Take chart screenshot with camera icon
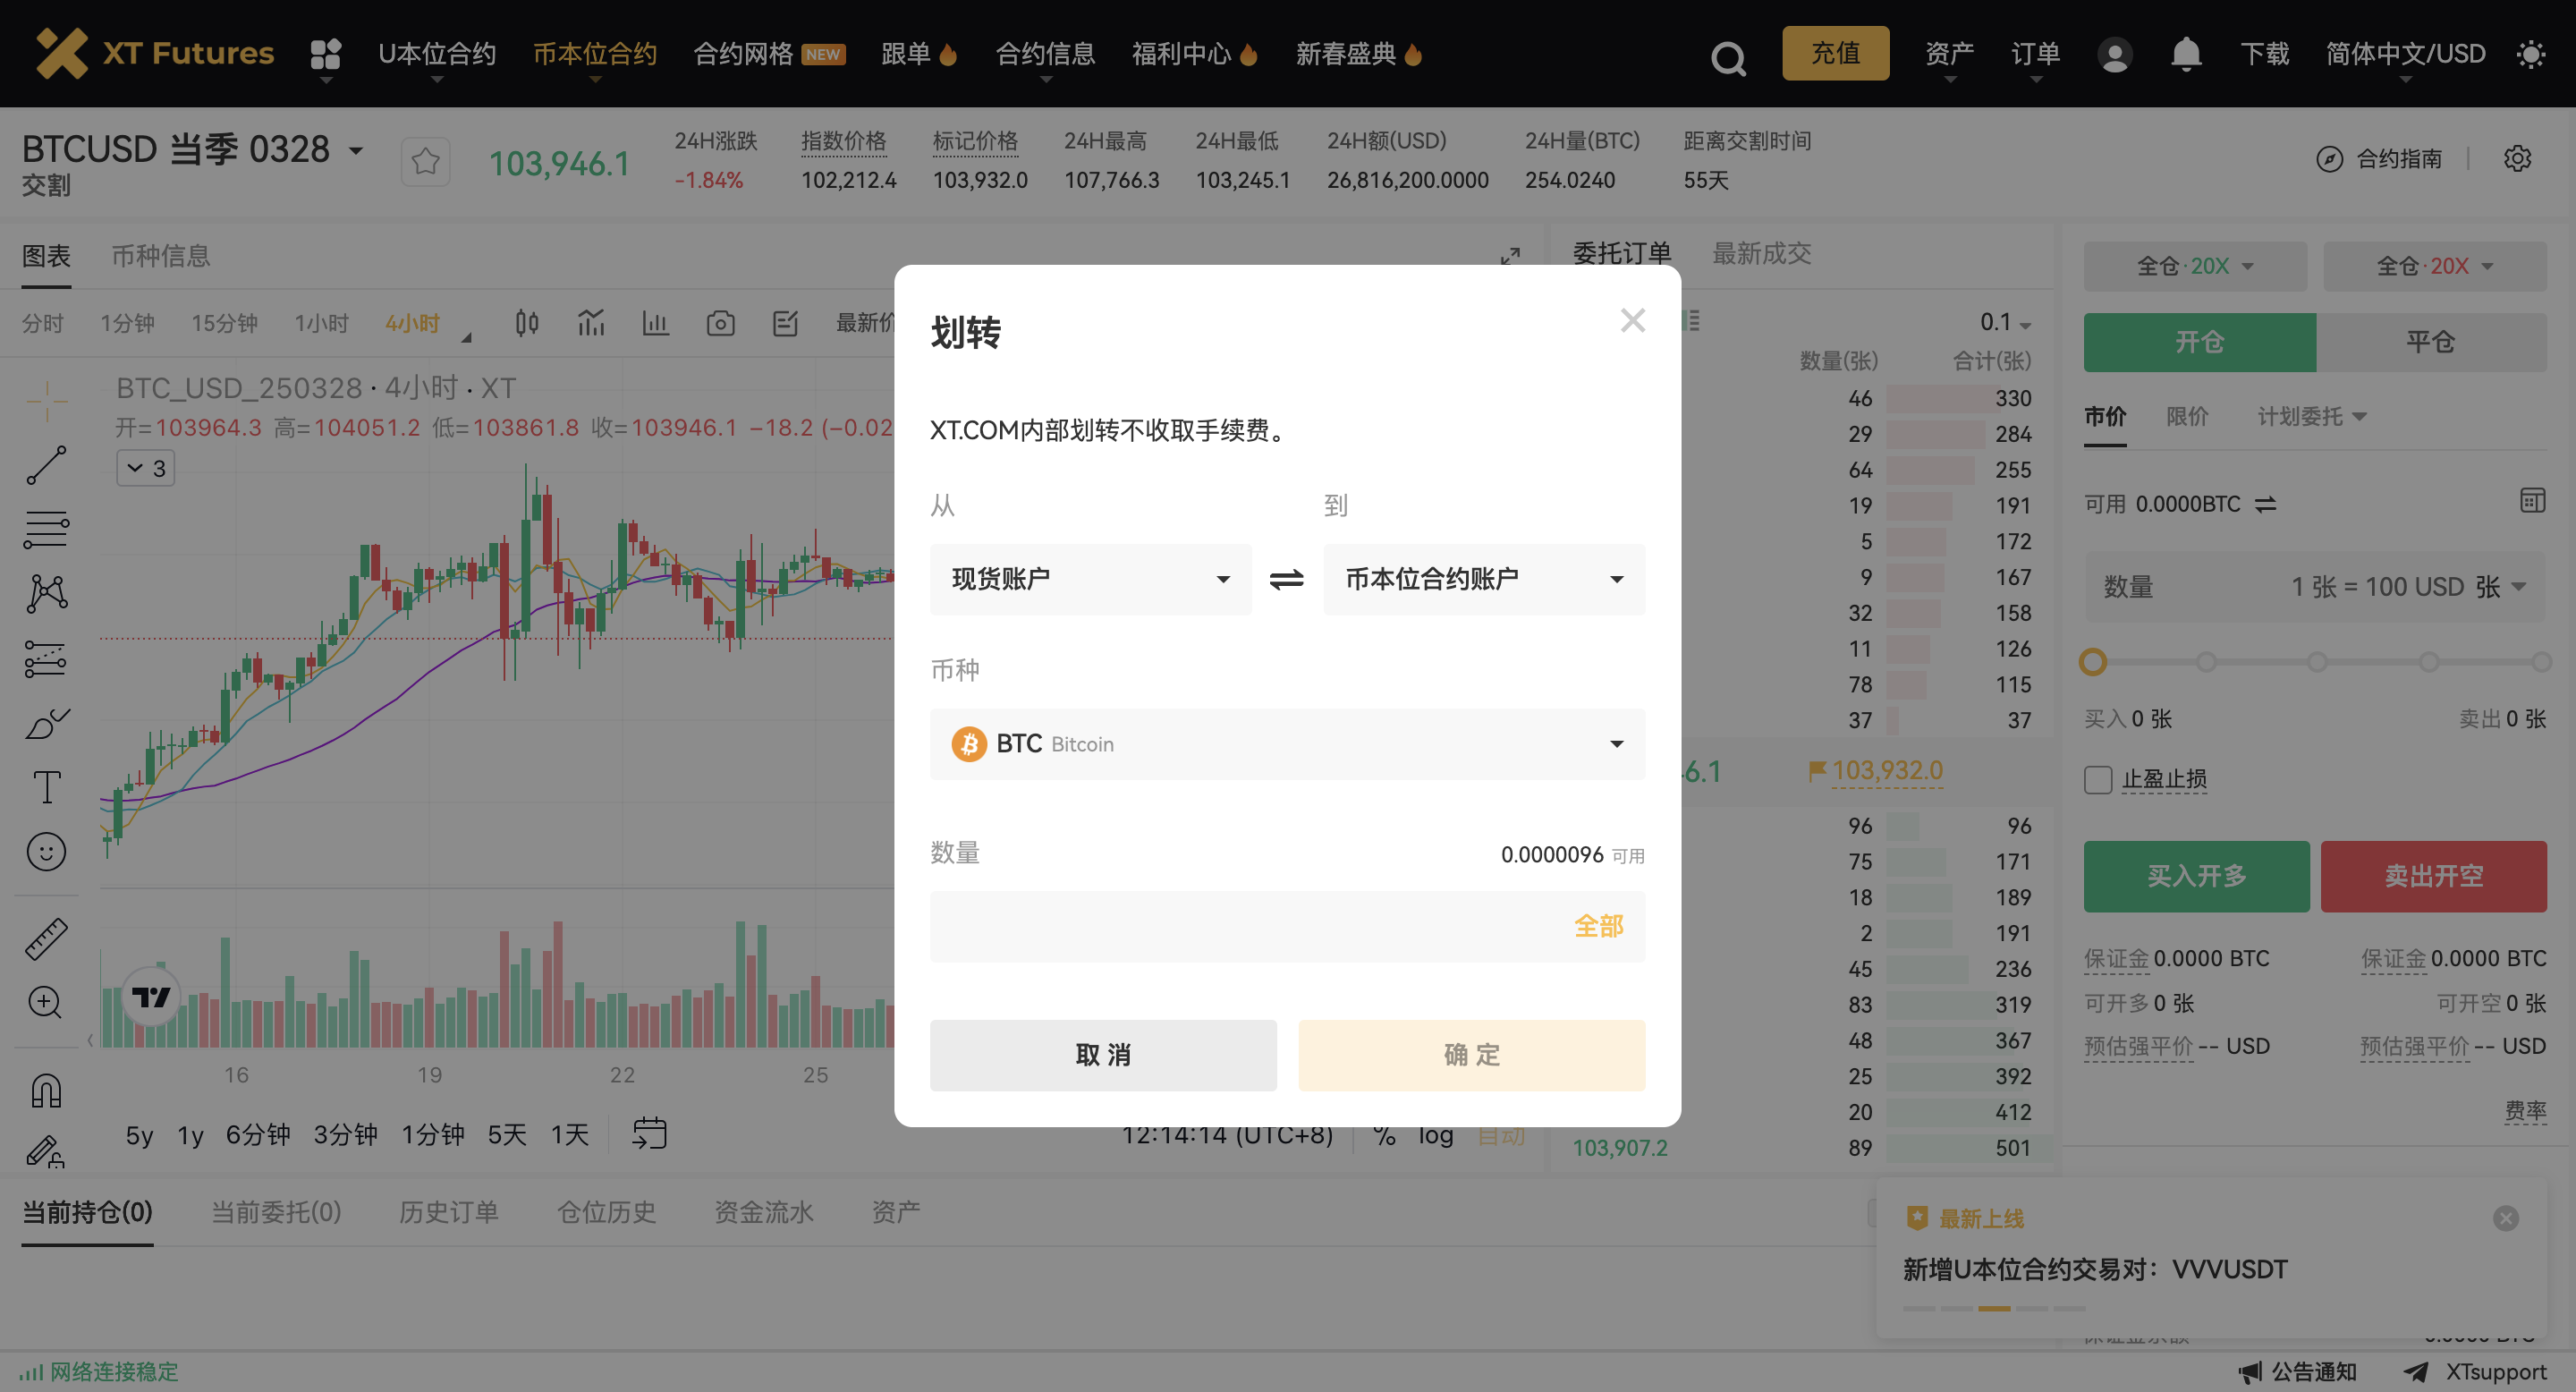The height and width of the screenshot is (1392, 2576). [x=720, y=322]
